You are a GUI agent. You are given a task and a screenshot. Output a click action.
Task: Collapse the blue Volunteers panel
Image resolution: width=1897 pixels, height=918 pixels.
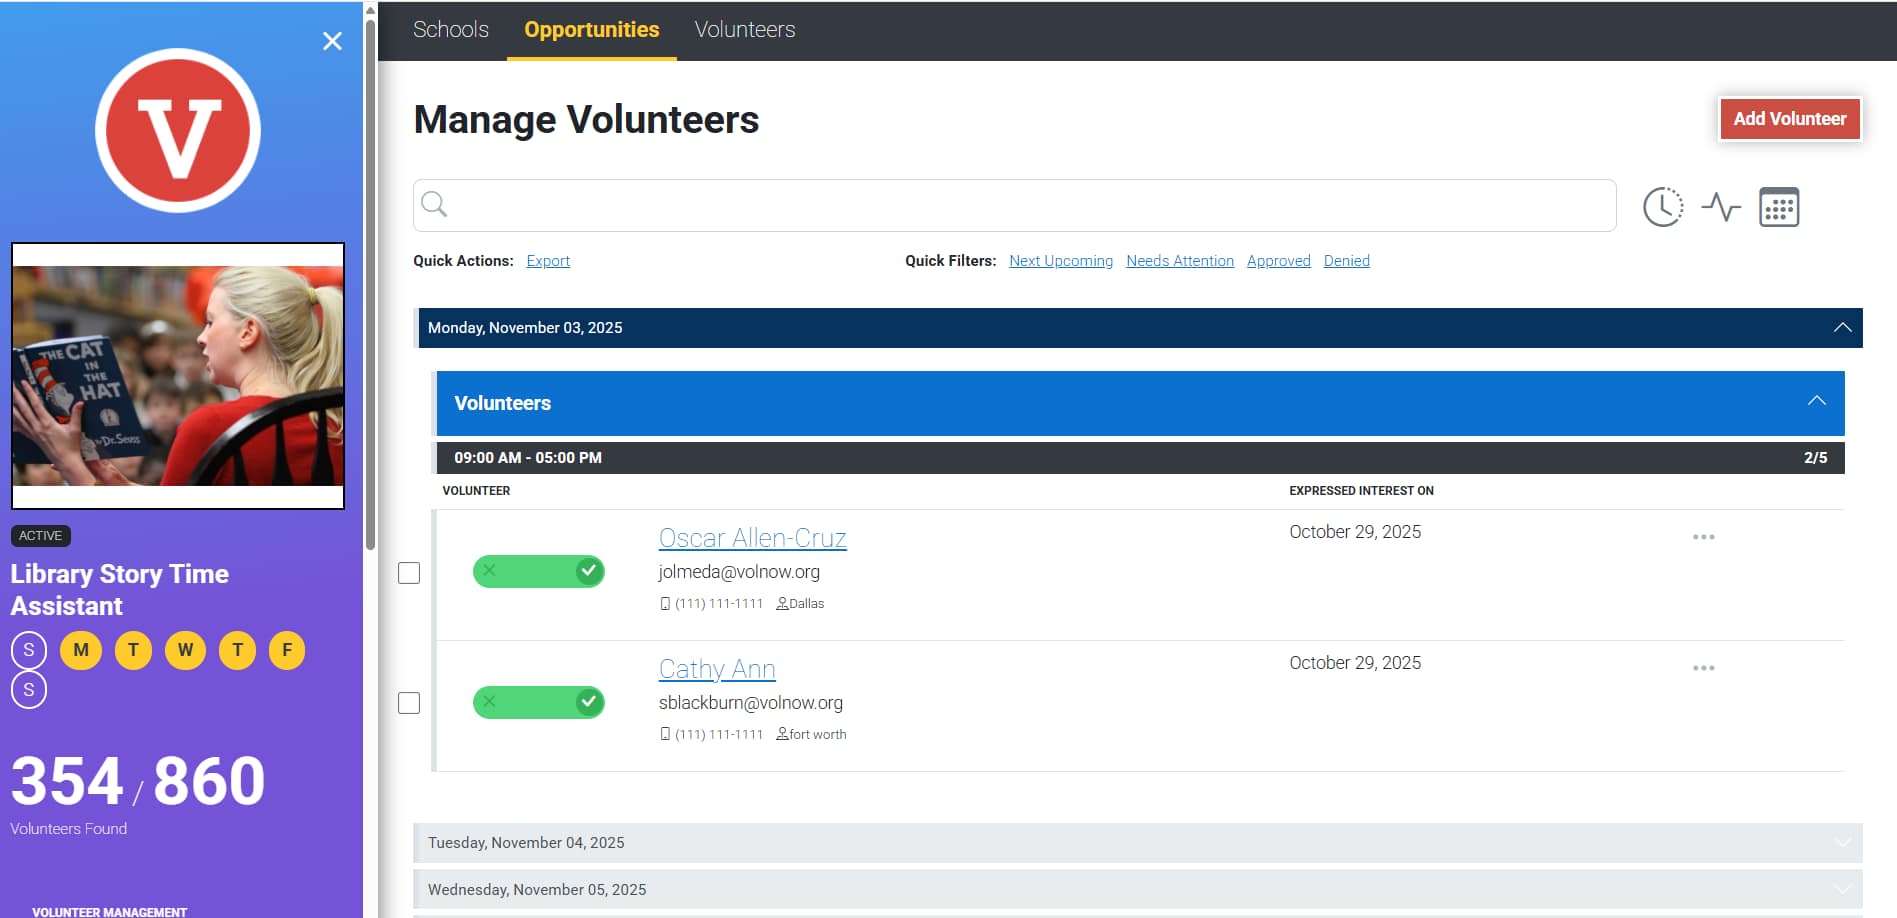click(1816, 402)
